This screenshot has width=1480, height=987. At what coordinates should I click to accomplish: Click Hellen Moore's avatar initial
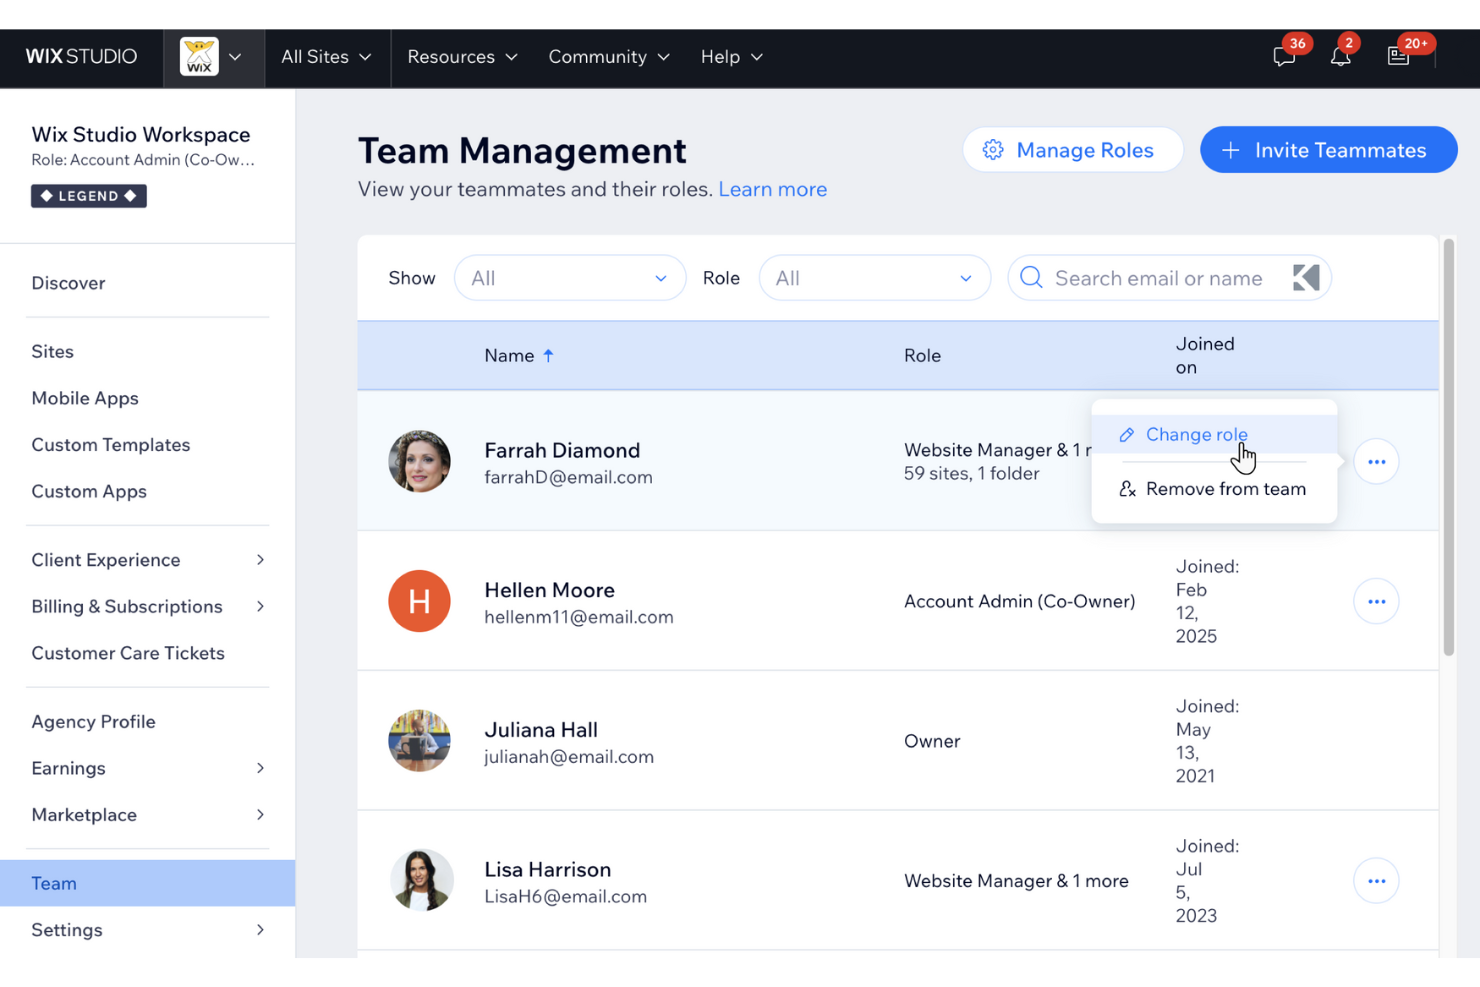419,601
